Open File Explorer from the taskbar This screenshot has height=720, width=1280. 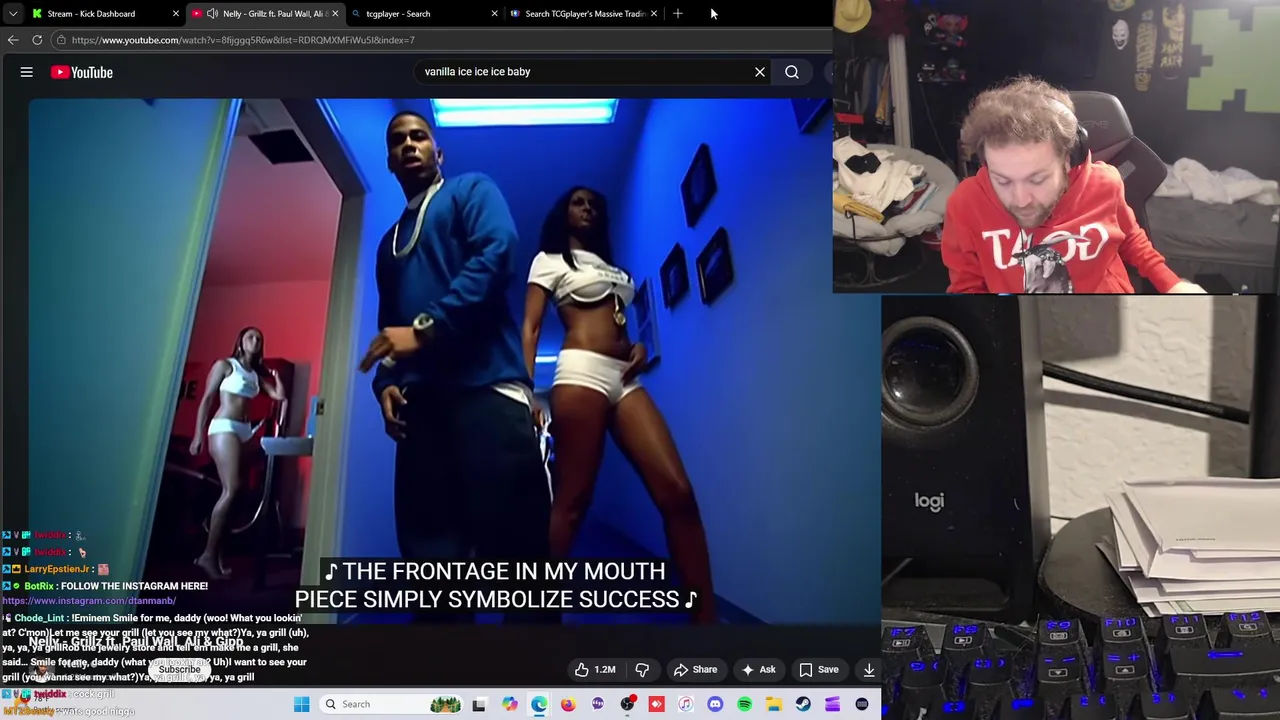[x=774, y=704]
